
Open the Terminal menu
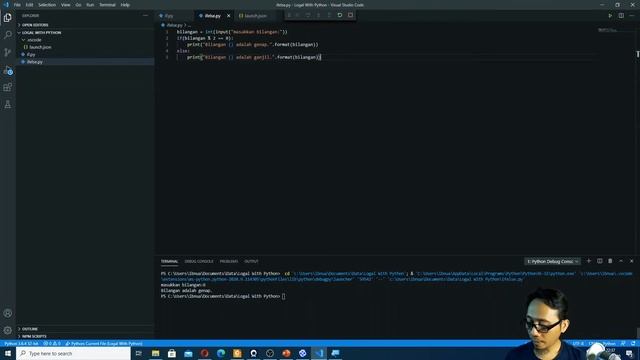pyautogui.click(x=107, y=5)
